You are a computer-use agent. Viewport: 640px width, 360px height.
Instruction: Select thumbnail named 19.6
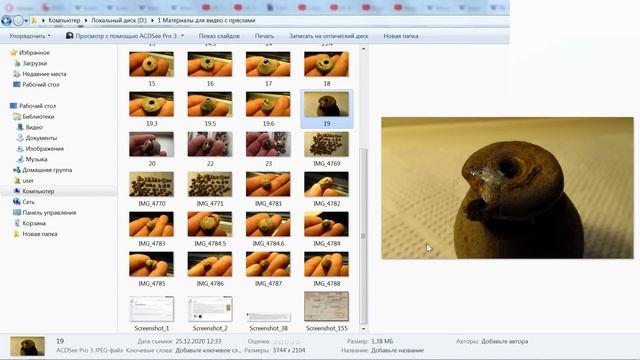point(268,104)
